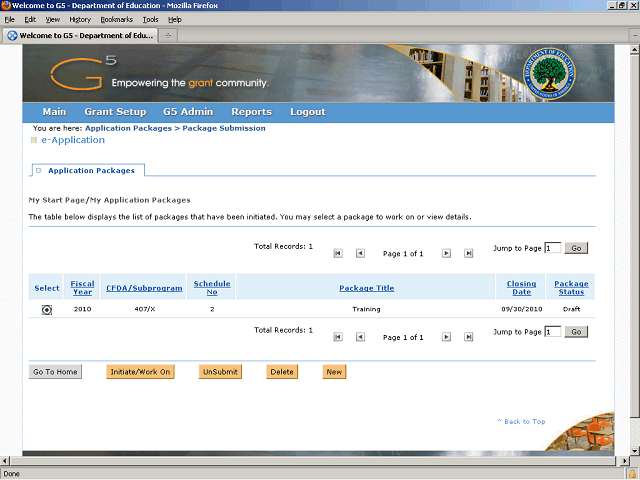The width and height of the screenshot is (640, 480).
Task: Sort by Schedule No column
Action: [x=212, y=288]
